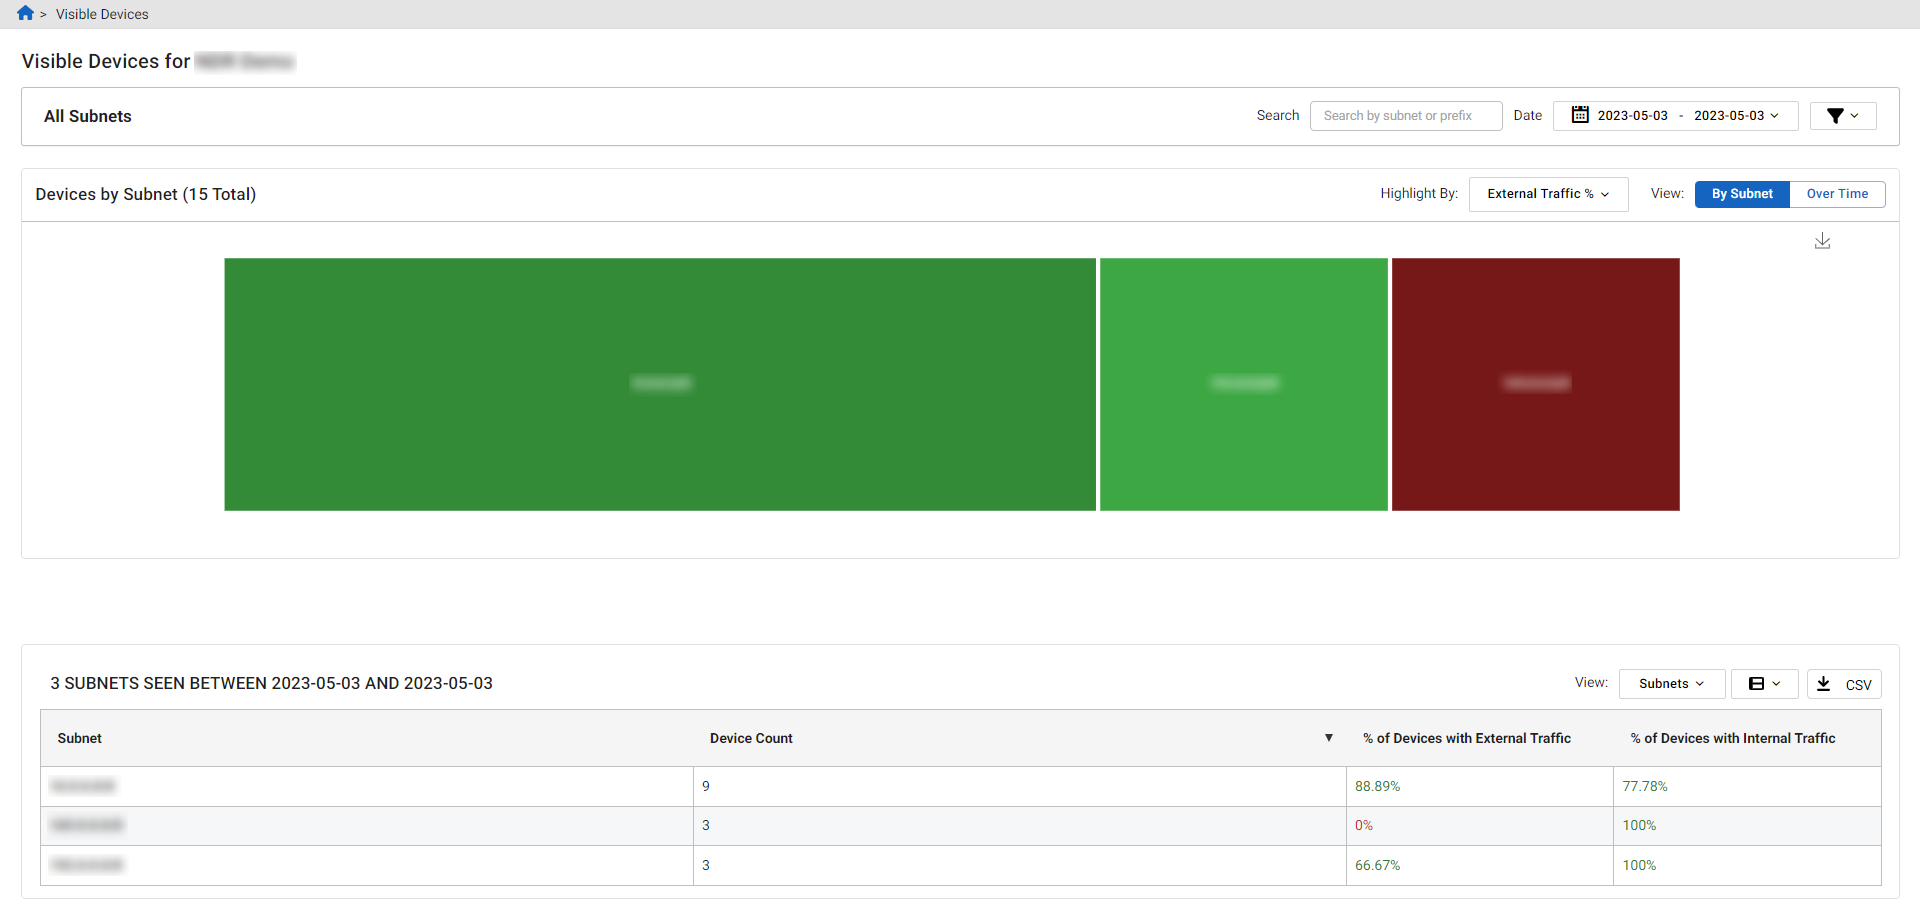Click the magnifying area in Search field label

click(x=1277, y=115)
